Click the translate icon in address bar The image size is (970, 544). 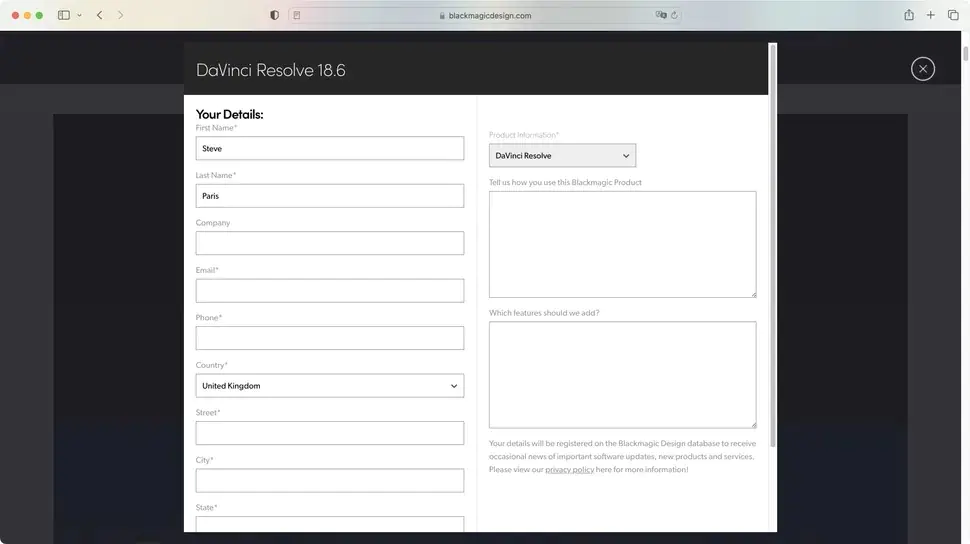click(x=661, y=15)
